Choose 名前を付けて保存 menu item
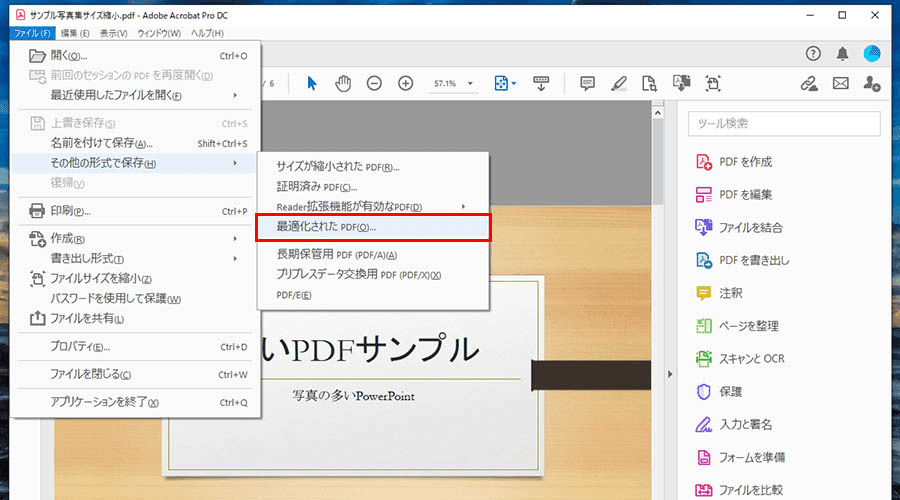This screenshot has height=500, width=900. pyautogui.click(x=135, y=143)
